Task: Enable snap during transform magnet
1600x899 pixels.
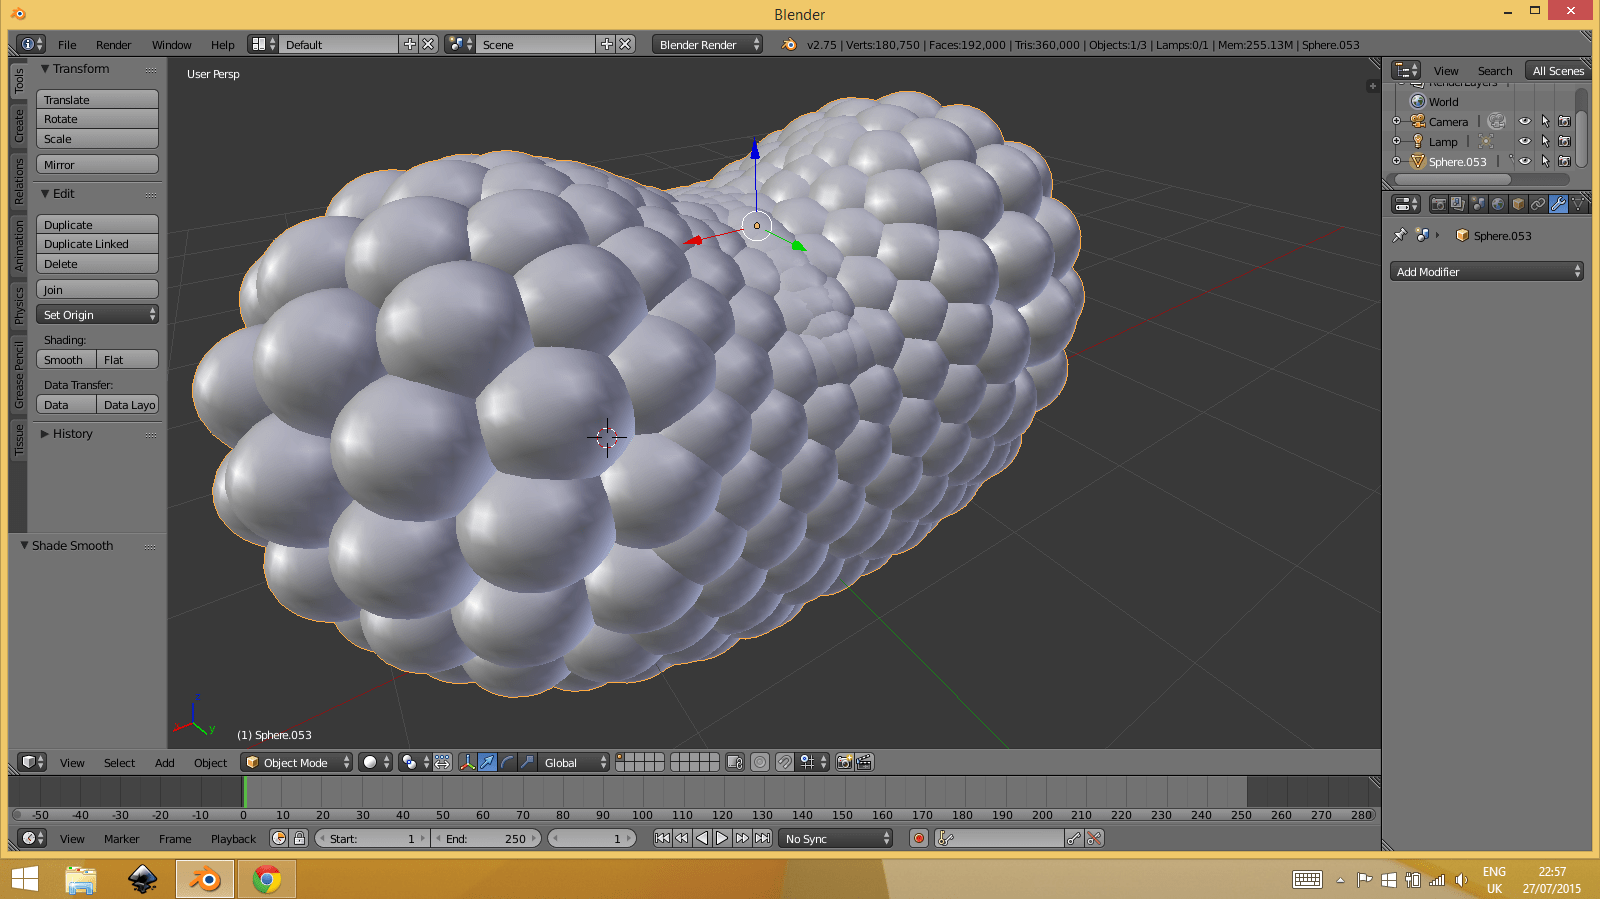Action: [x=785, y=762]
